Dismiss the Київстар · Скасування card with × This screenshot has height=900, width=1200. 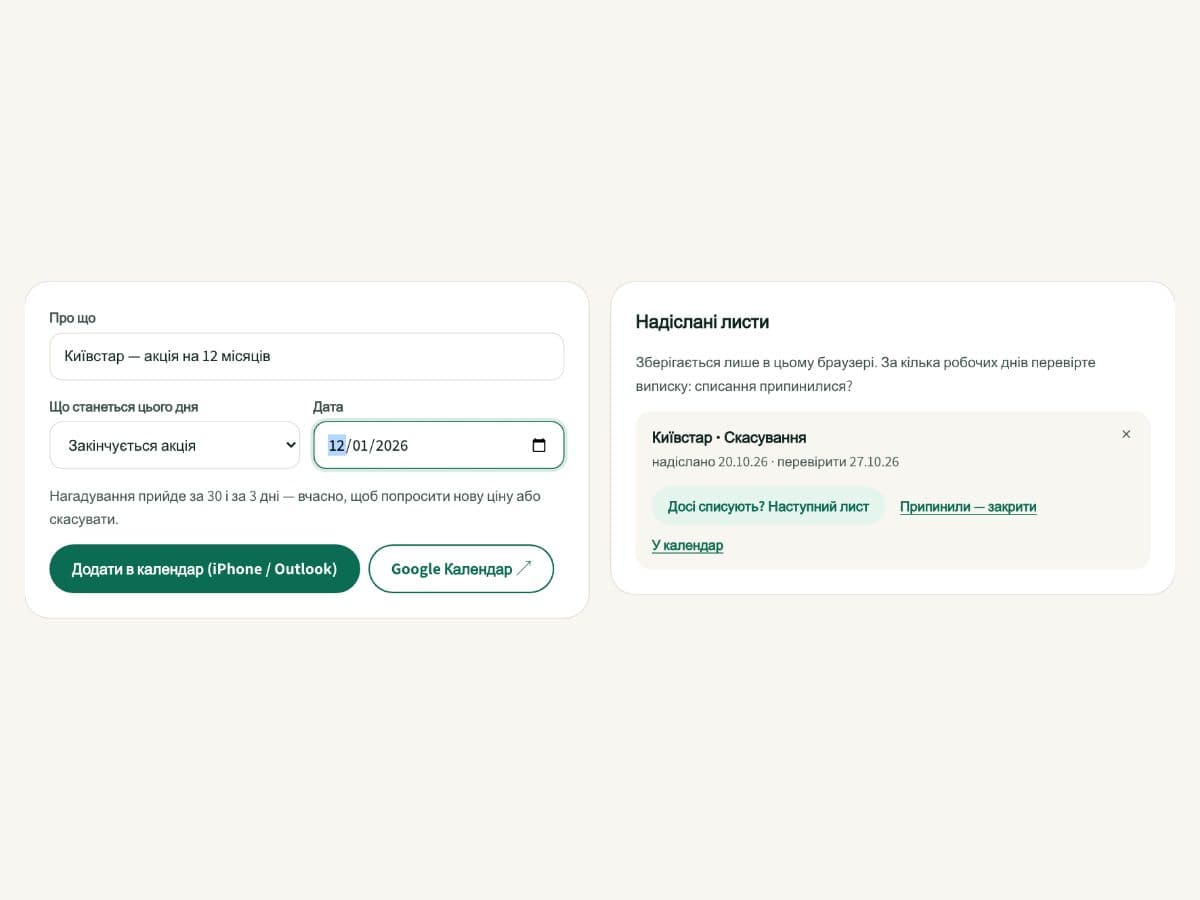click(x=1126, y=434)
